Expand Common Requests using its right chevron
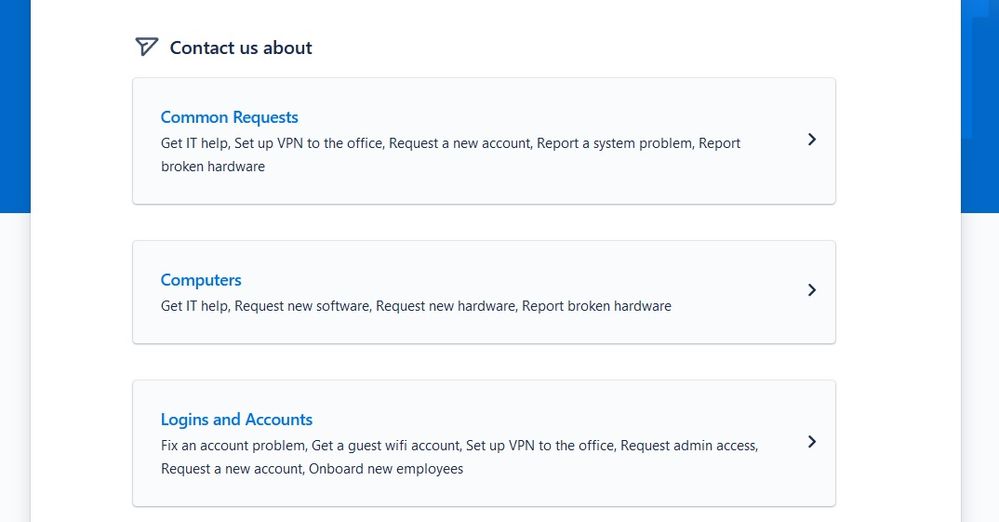The image size is (999, 522). point(812,140)
